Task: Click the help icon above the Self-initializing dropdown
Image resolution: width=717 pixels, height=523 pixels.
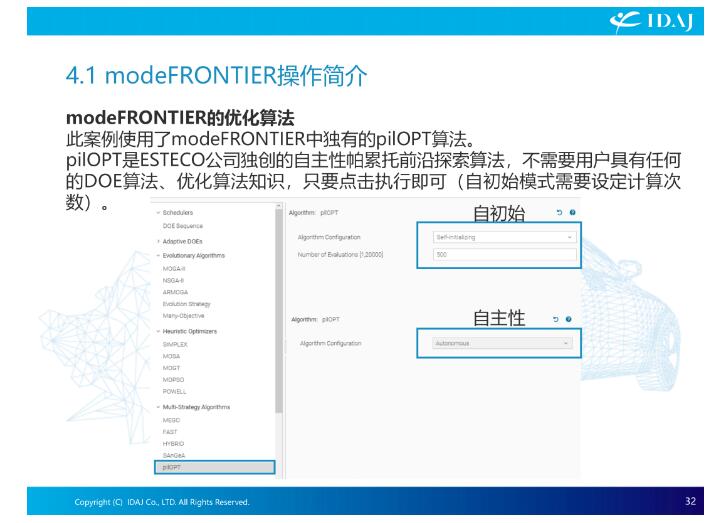Action: [573, 213]
